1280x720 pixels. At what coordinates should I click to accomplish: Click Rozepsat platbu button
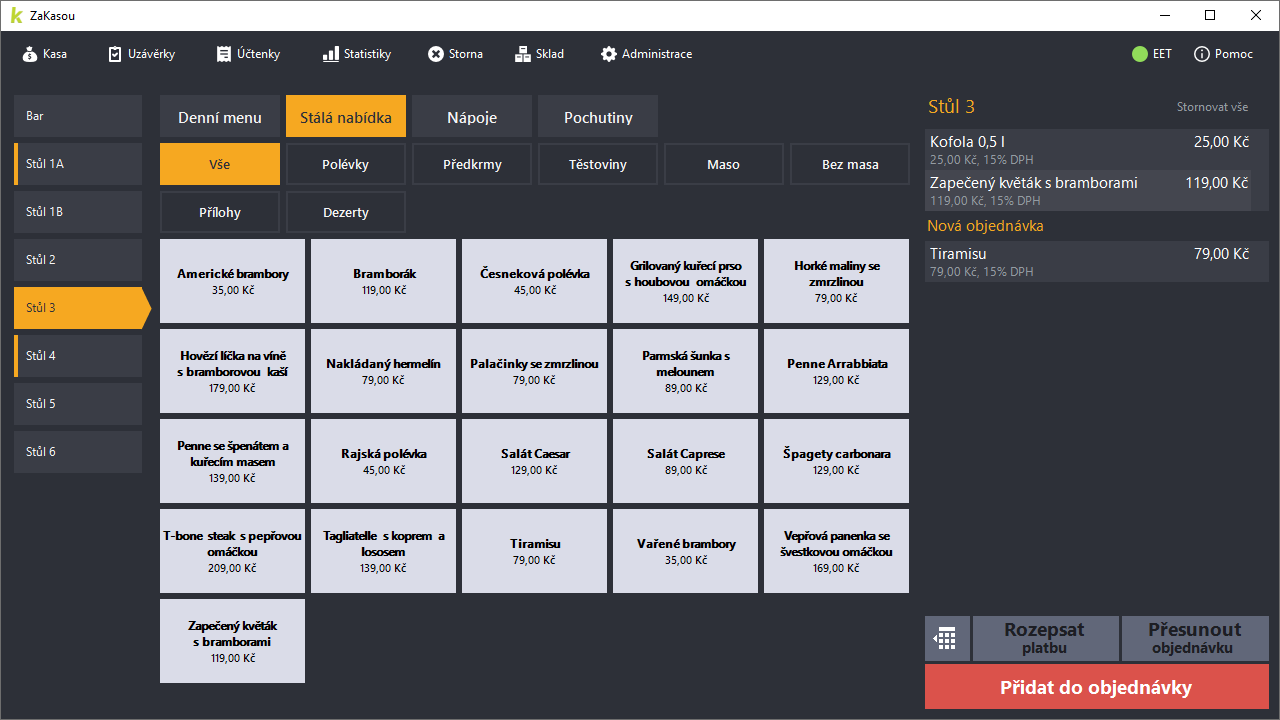coord(1044,638)
